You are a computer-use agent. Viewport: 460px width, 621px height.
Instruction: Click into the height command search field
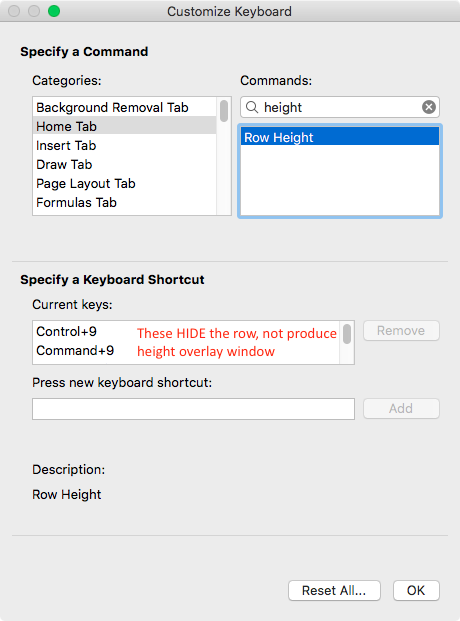click(340, 107)
